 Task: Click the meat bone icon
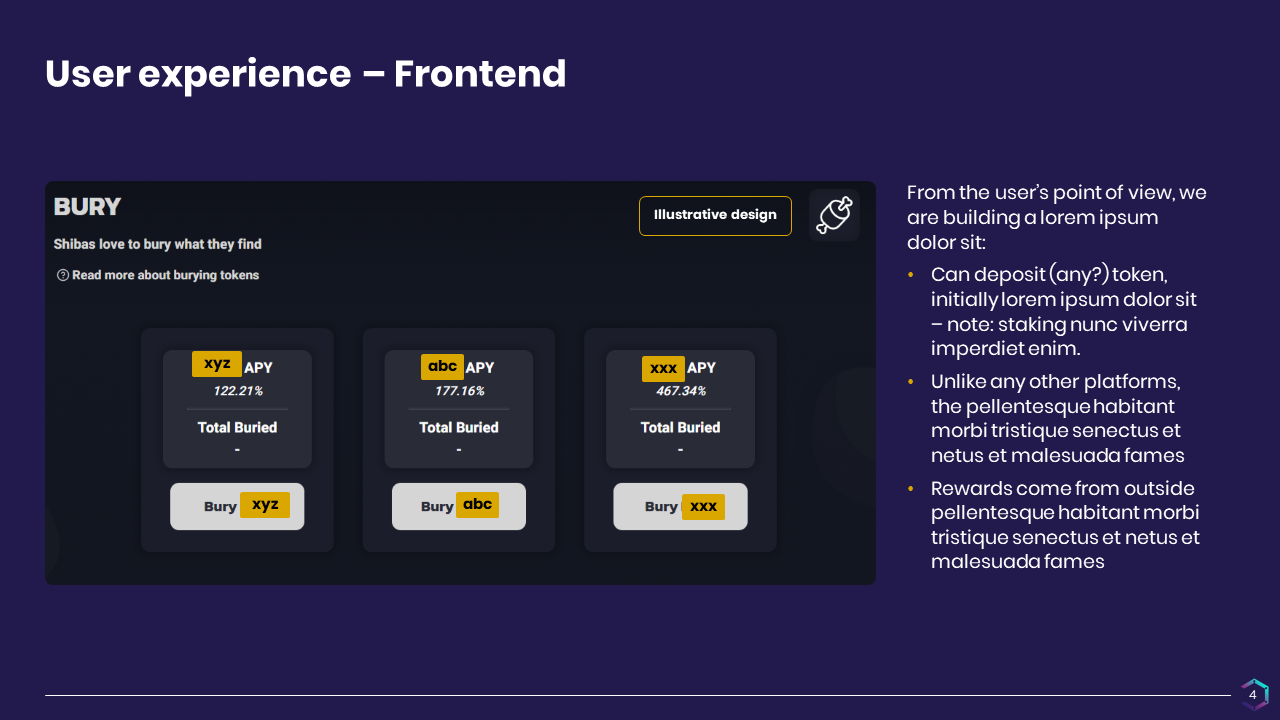click(834, 215)
